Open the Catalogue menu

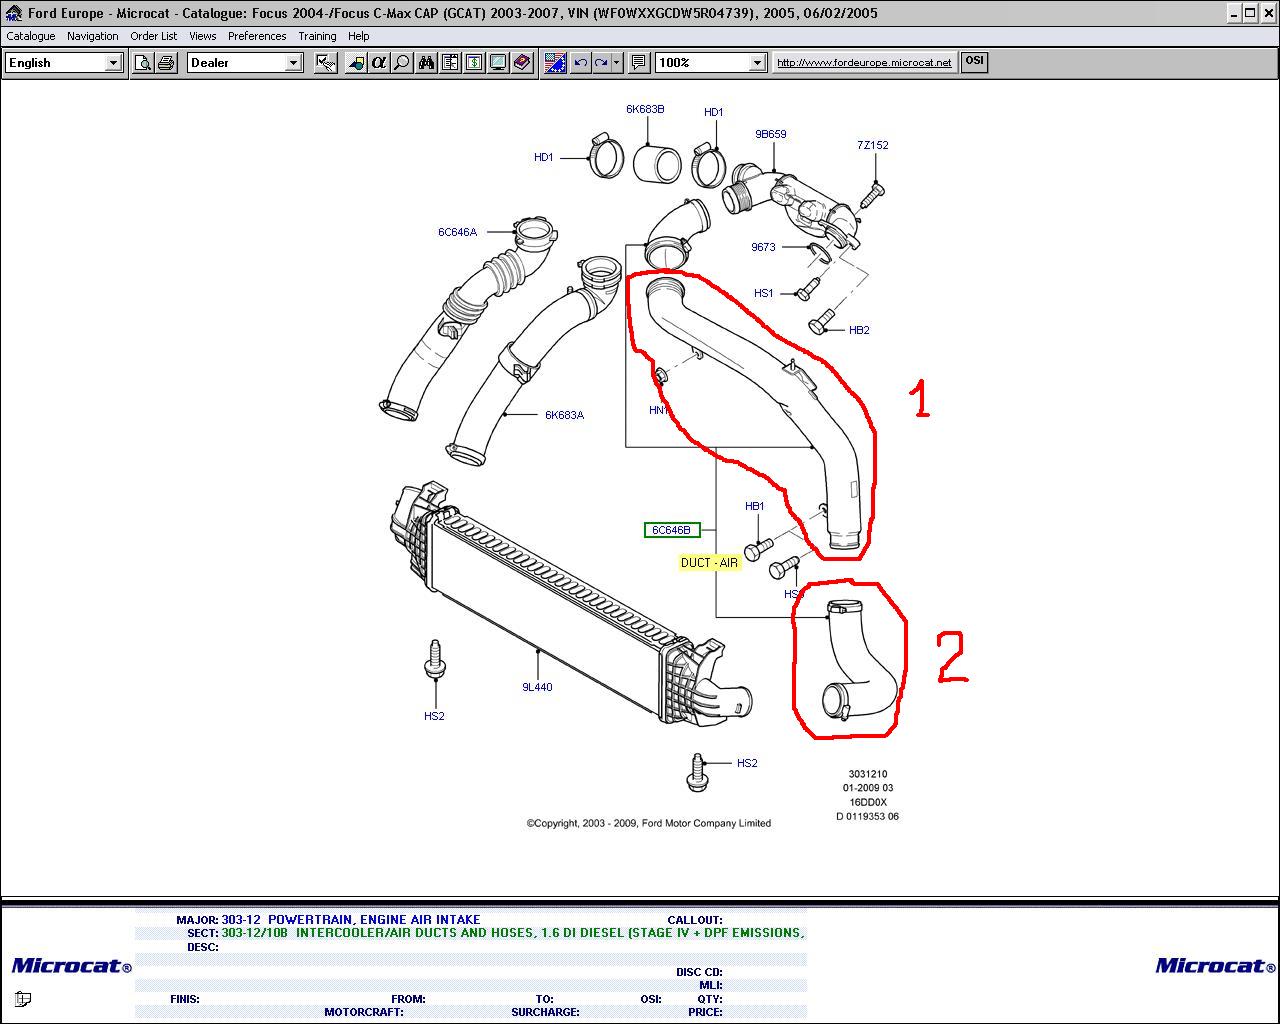click(x=31, y=36)
